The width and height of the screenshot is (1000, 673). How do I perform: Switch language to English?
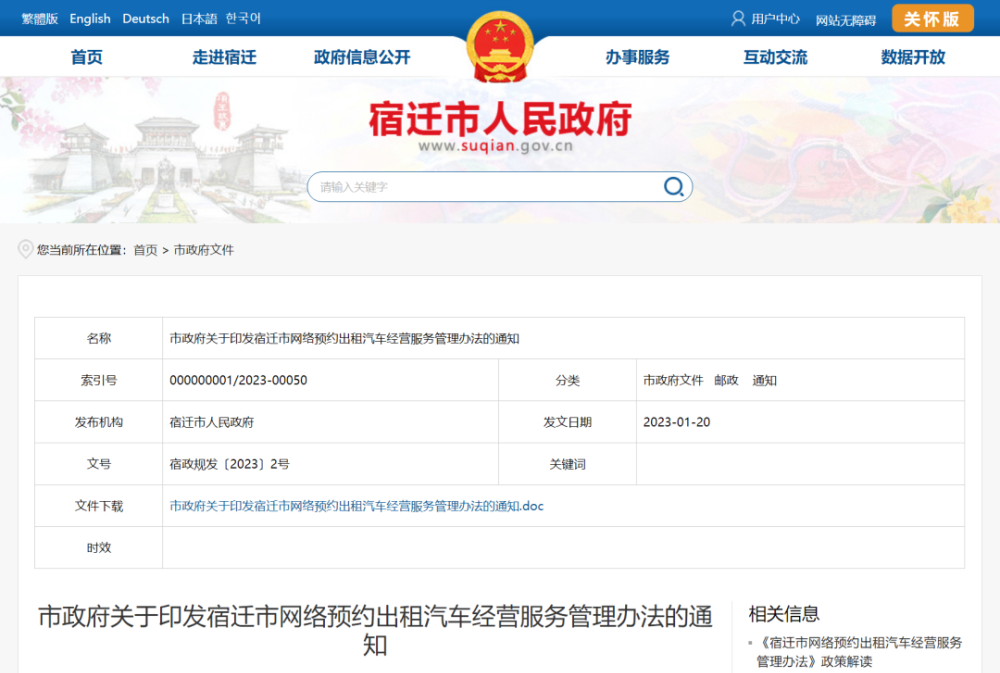[x=90, y=19]
